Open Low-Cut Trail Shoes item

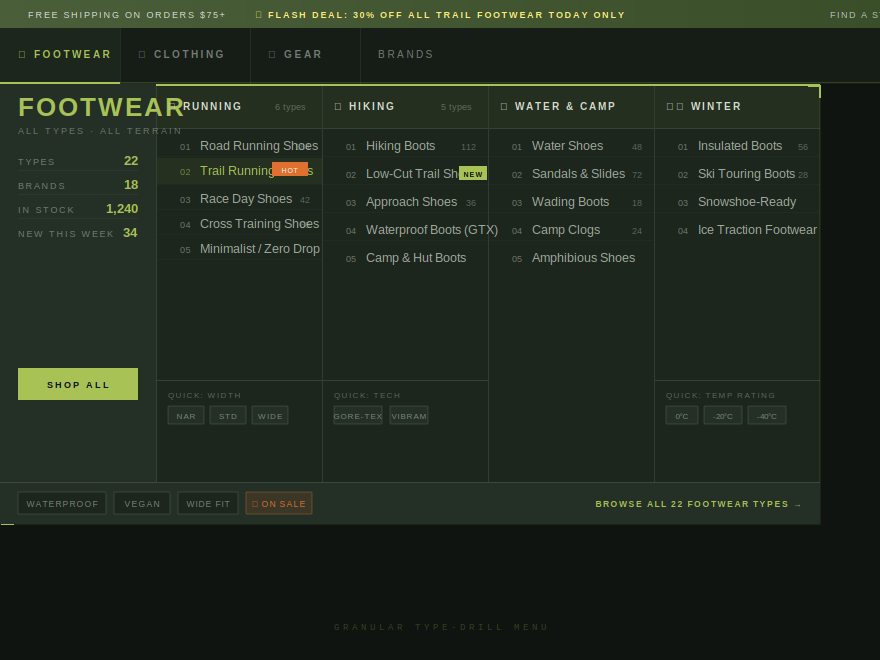pos(405,174)
